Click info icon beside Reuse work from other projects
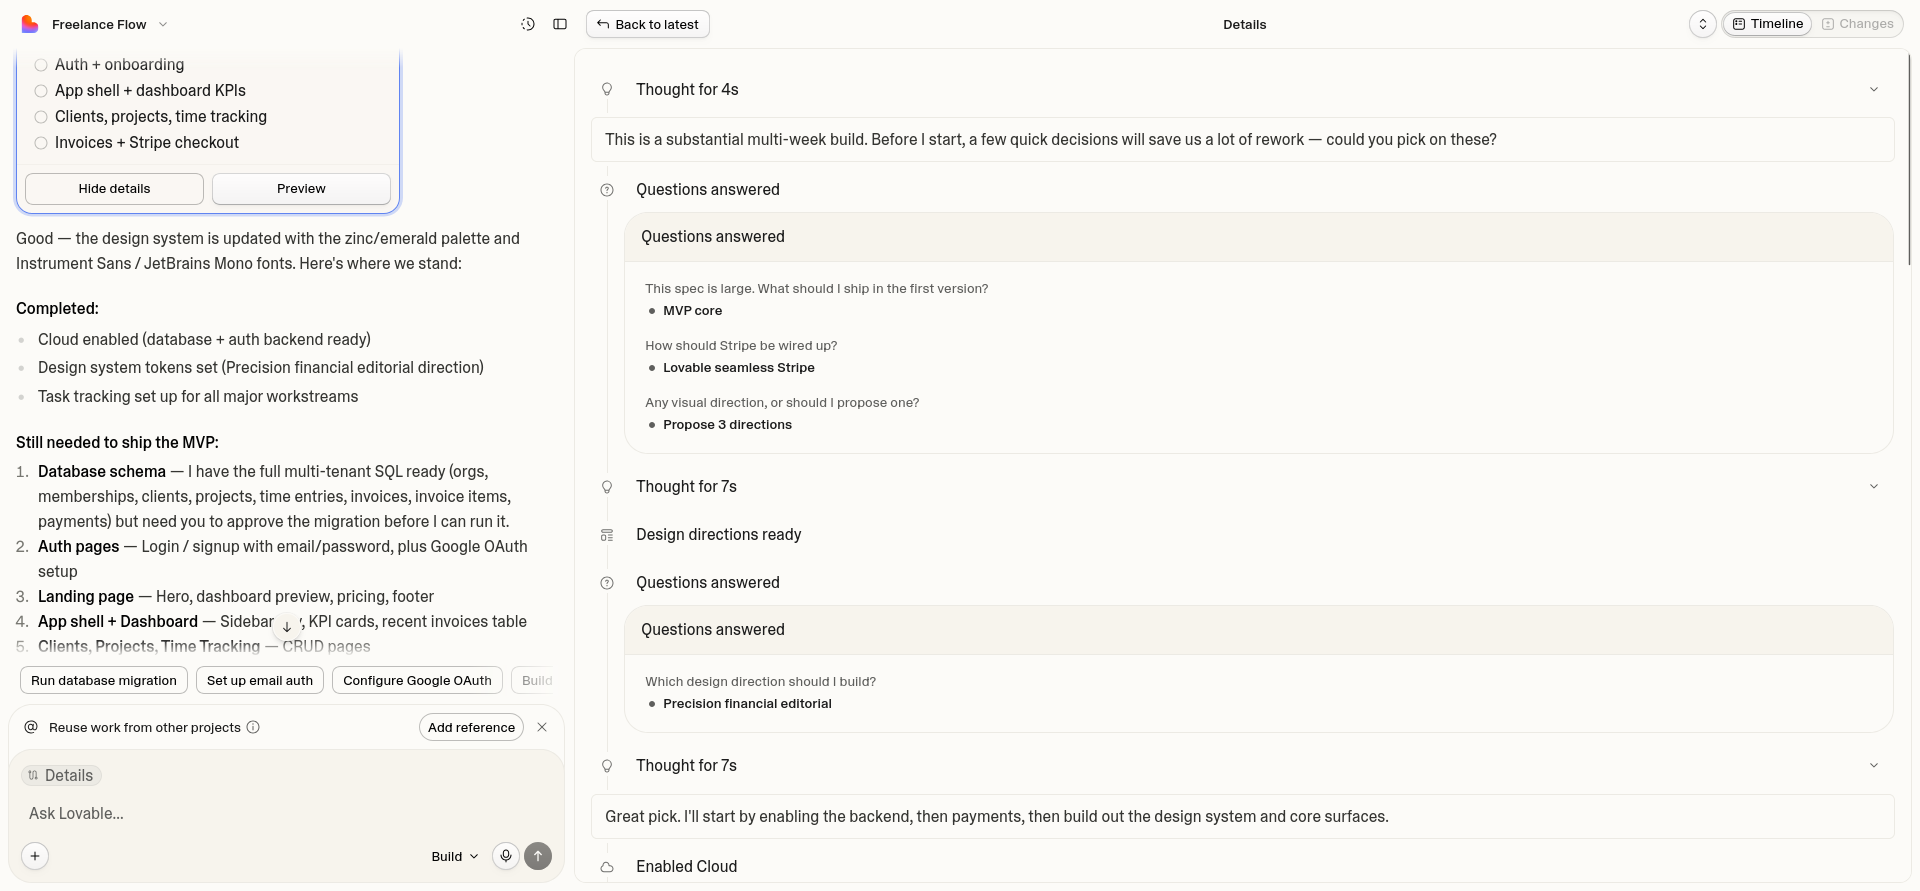 (x=253, y=727)
